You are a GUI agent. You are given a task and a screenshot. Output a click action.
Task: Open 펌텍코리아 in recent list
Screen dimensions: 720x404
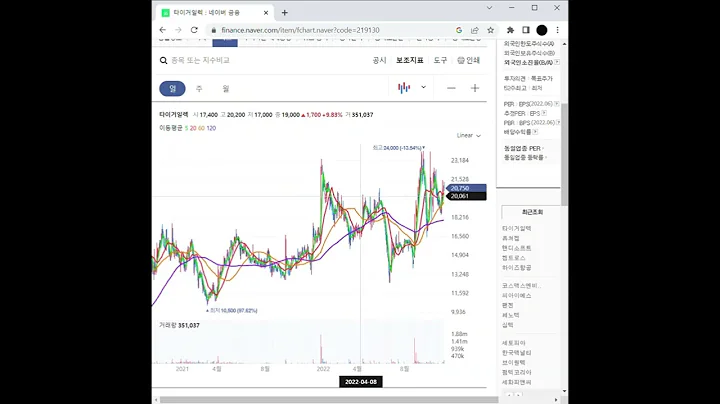click(517, 372)
